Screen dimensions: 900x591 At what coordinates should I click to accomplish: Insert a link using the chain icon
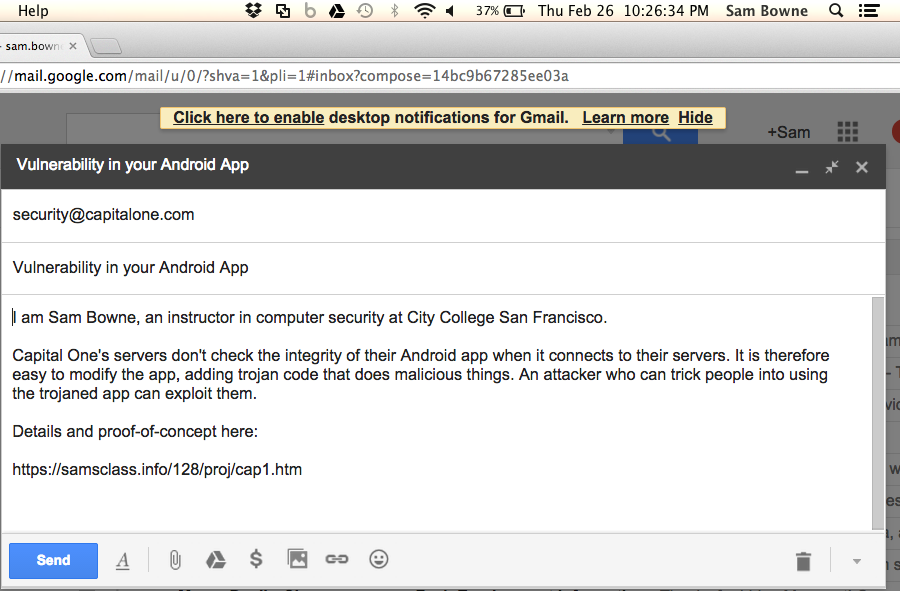[x=337, y=560]
